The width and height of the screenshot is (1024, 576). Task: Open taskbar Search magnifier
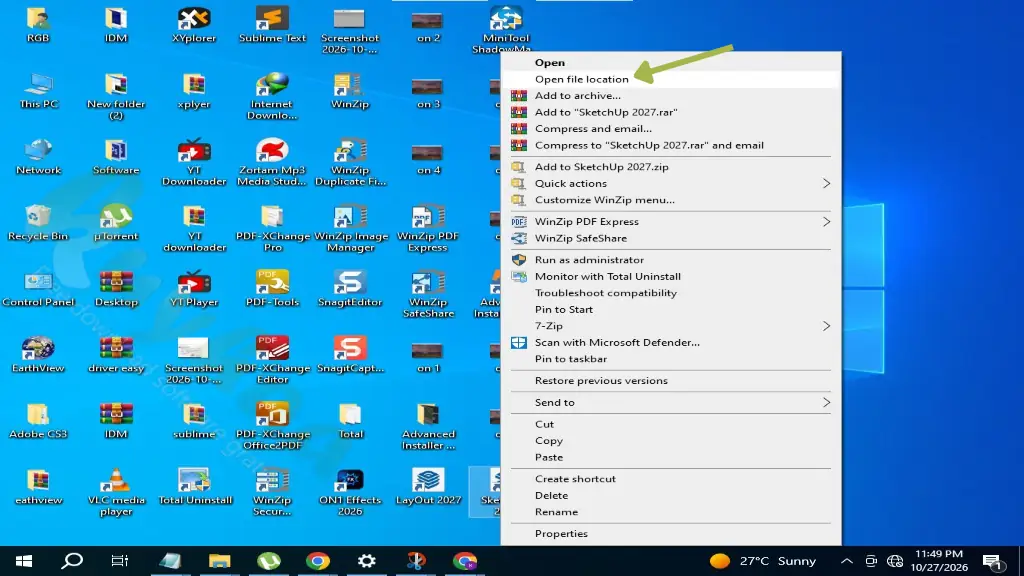[72, 561]
